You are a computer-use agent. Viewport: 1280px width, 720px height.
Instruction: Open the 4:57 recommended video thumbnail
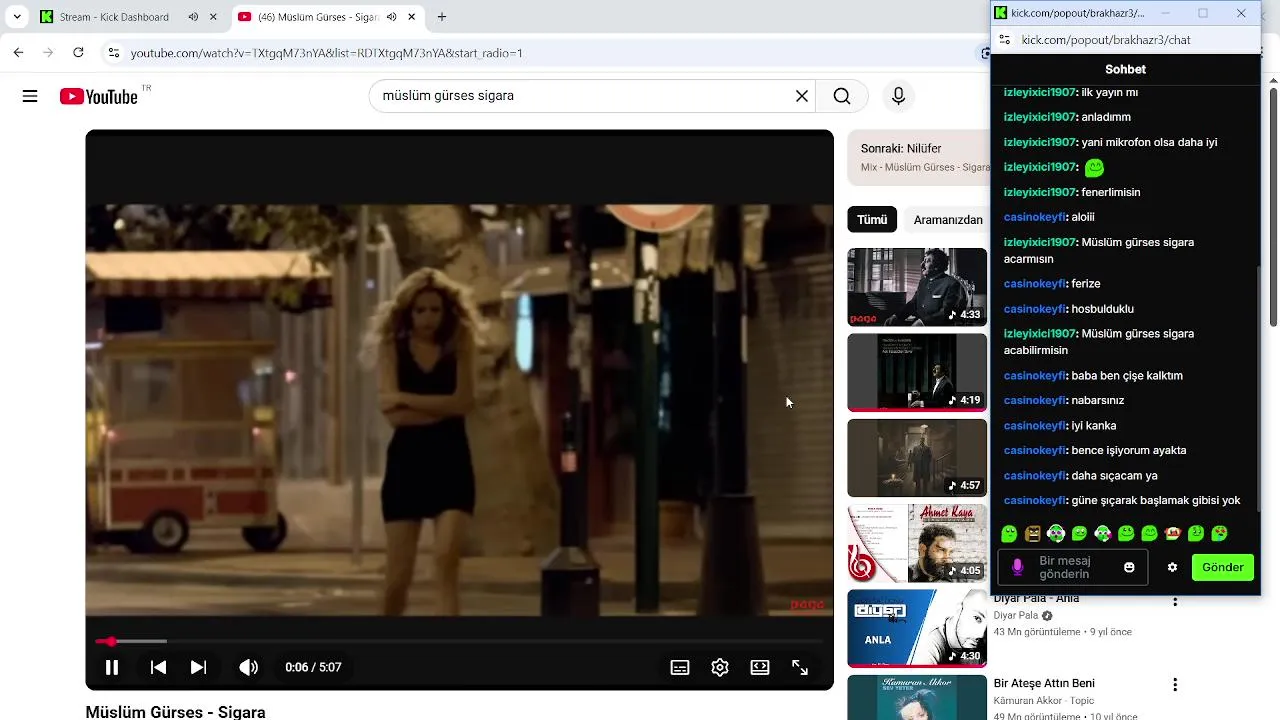pos(917,458)
